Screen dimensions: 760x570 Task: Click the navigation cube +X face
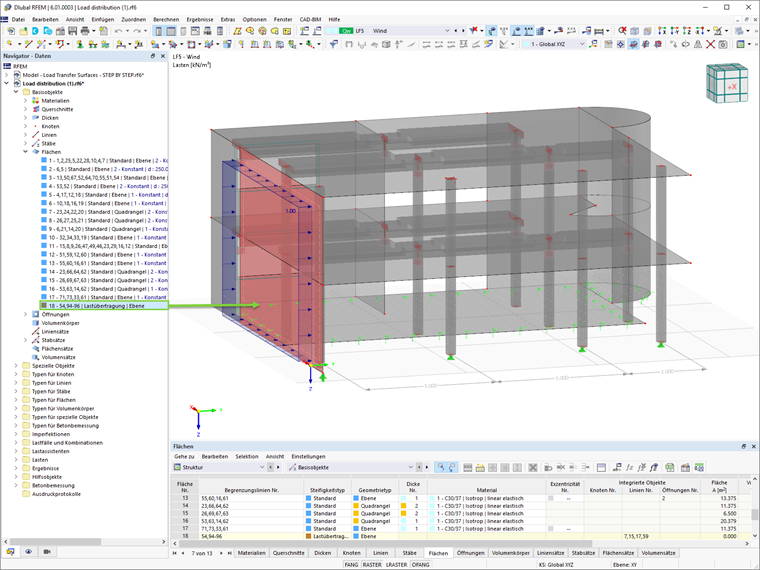pyautogui.click(x=732, y=87)
